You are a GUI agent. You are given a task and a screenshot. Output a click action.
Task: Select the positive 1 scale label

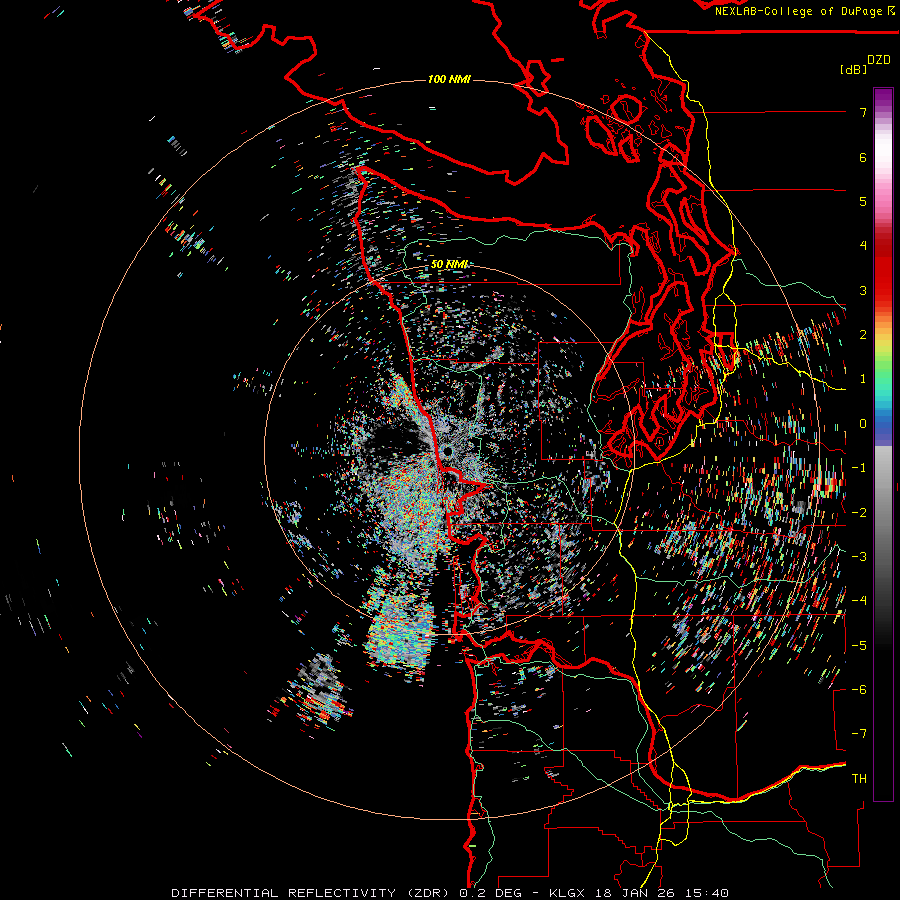click(x=863, y=379)
